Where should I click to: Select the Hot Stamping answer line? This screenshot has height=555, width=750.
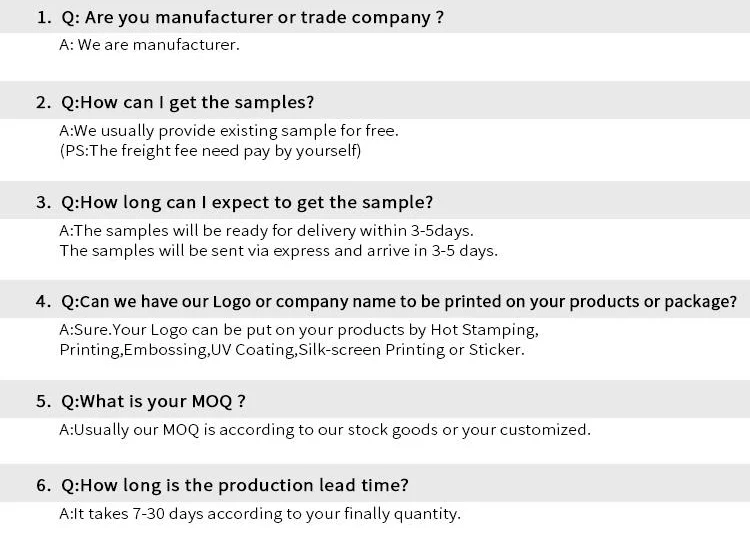(x=299, y=330)
